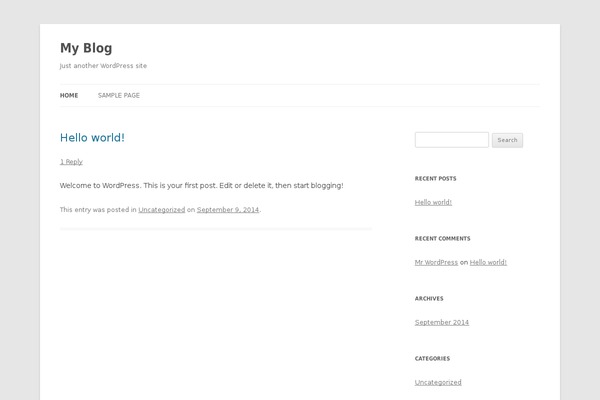Click the Recent Posts widget heading
This screenshot has height=400, width=600.
click(435, 178)
